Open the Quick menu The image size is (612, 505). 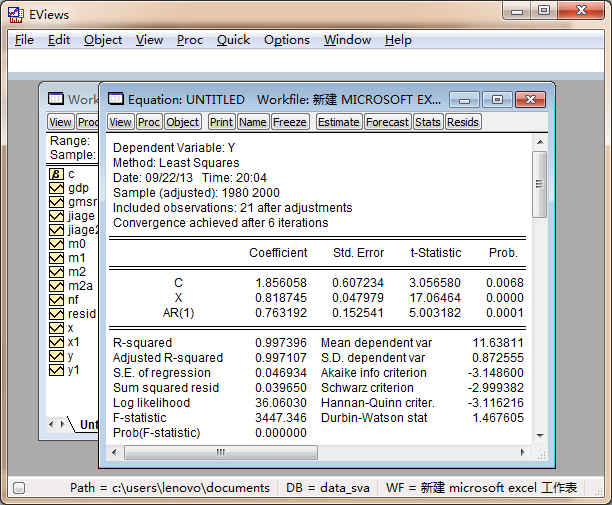pyautogui.click(x=233, y=40)
